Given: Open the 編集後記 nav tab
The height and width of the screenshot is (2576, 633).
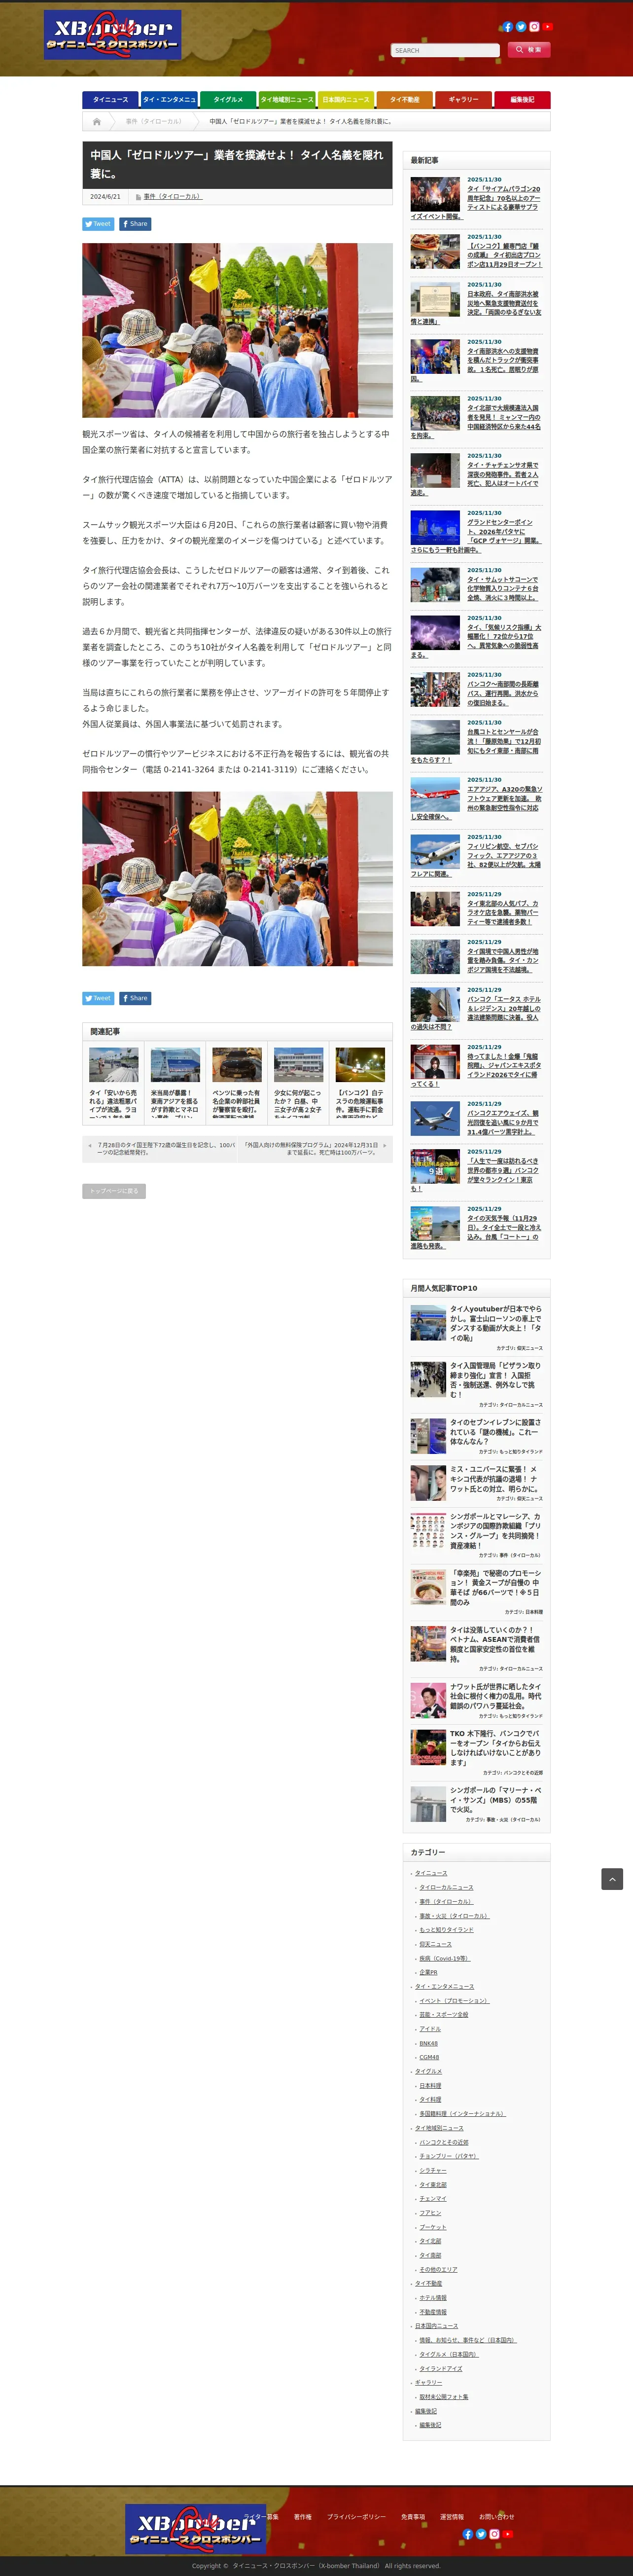Looking at the screenshot, I should coord(522,99).
